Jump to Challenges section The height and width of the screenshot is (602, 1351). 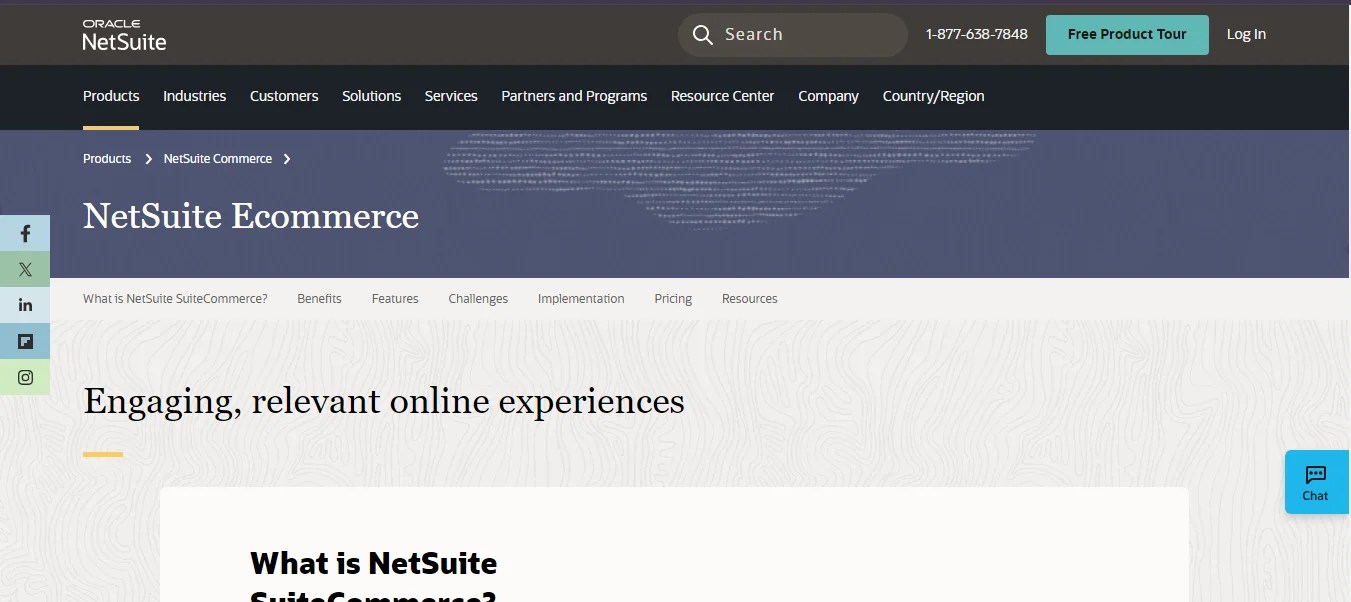pyautogui.click(x=478, y=299)
